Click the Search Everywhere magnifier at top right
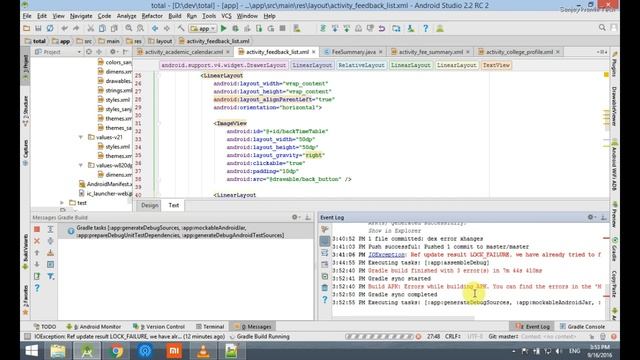 (x=602, y=27)
